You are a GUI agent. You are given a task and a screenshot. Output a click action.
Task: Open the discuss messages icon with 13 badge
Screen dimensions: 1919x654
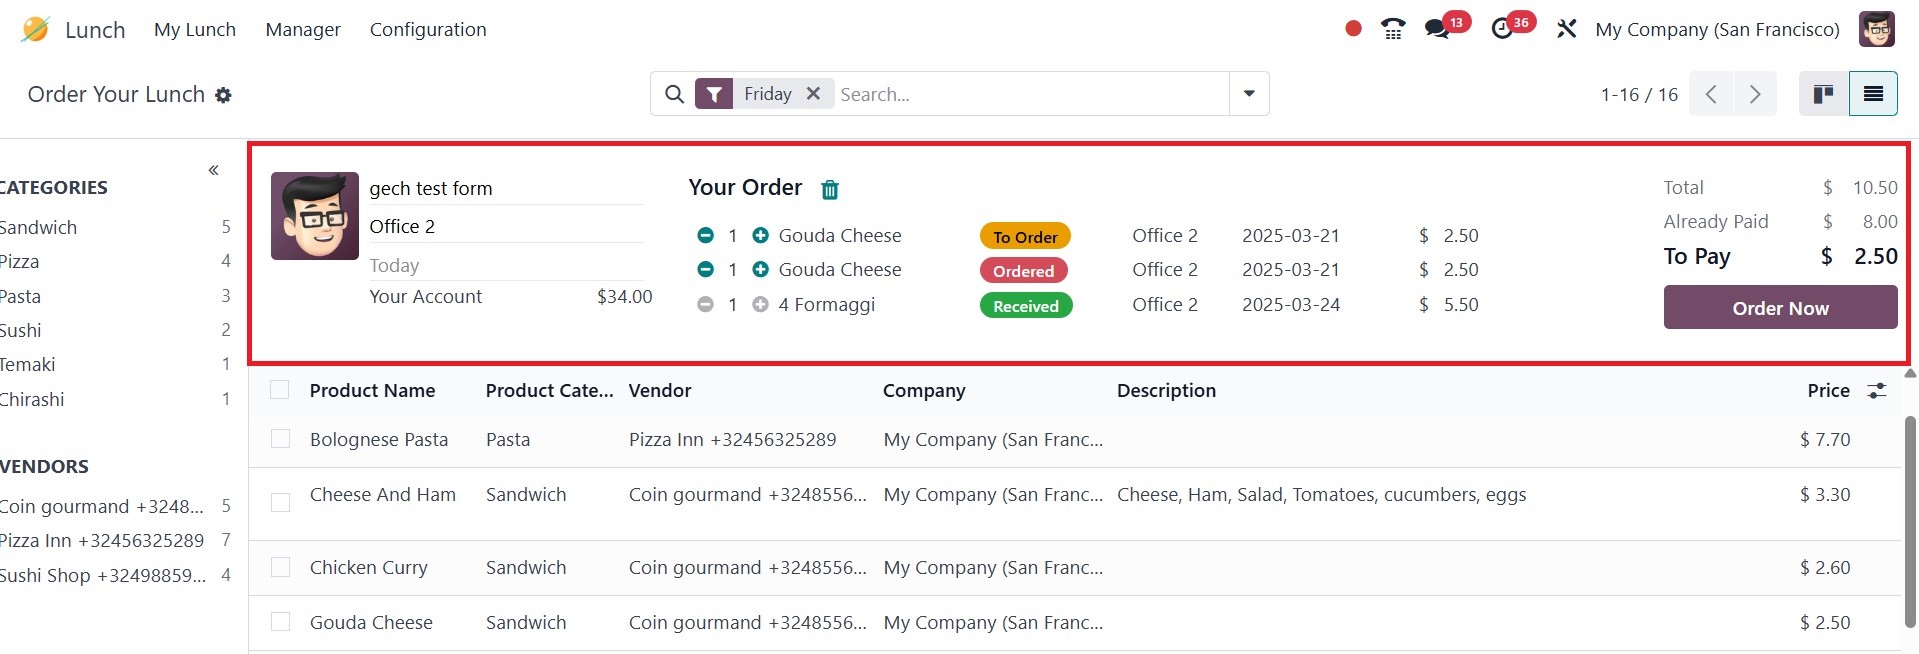pos(1437,29)
